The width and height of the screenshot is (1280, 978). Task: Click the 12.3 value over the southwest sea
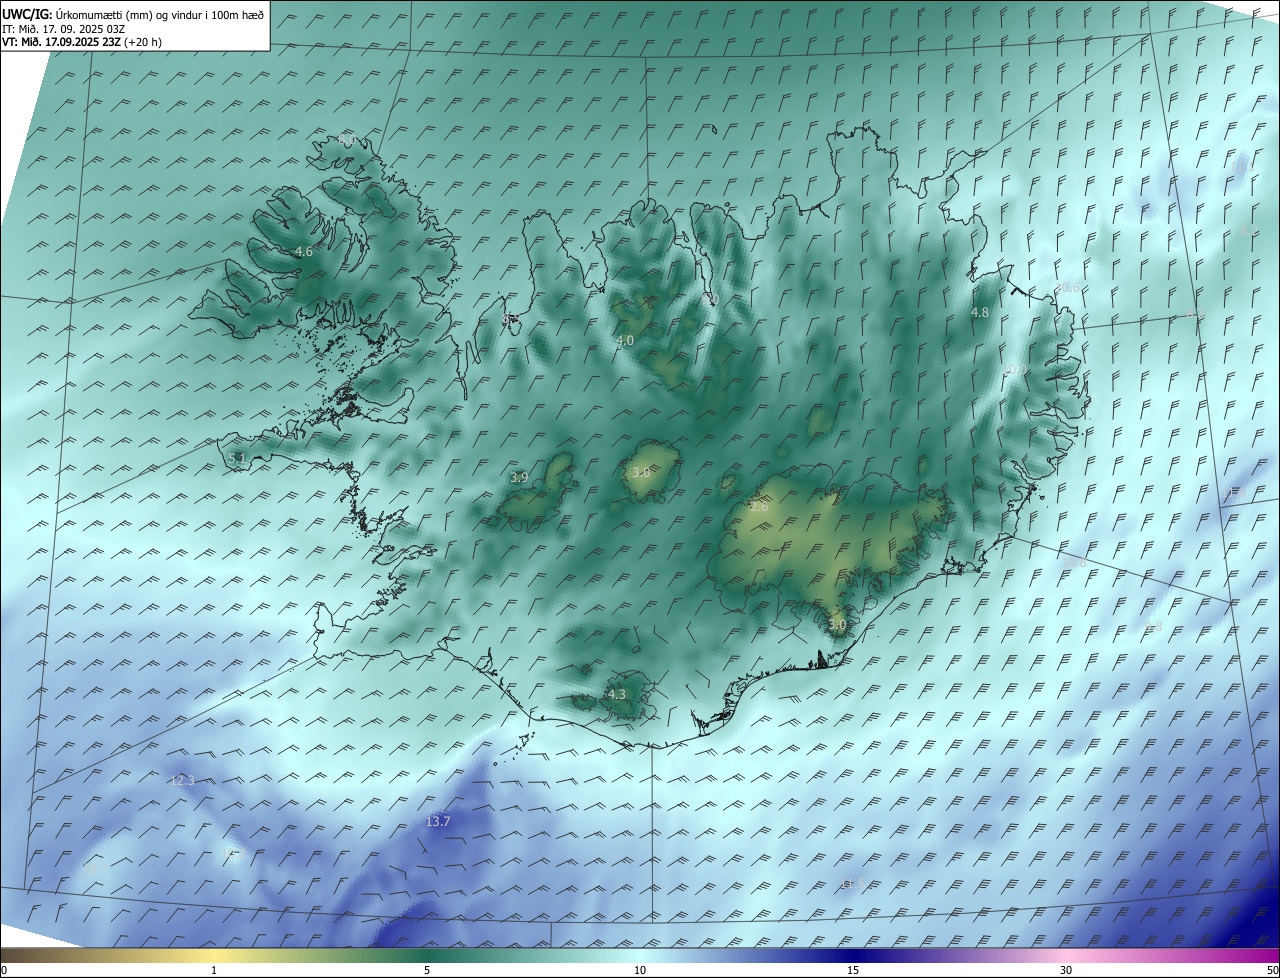[182, 780]
